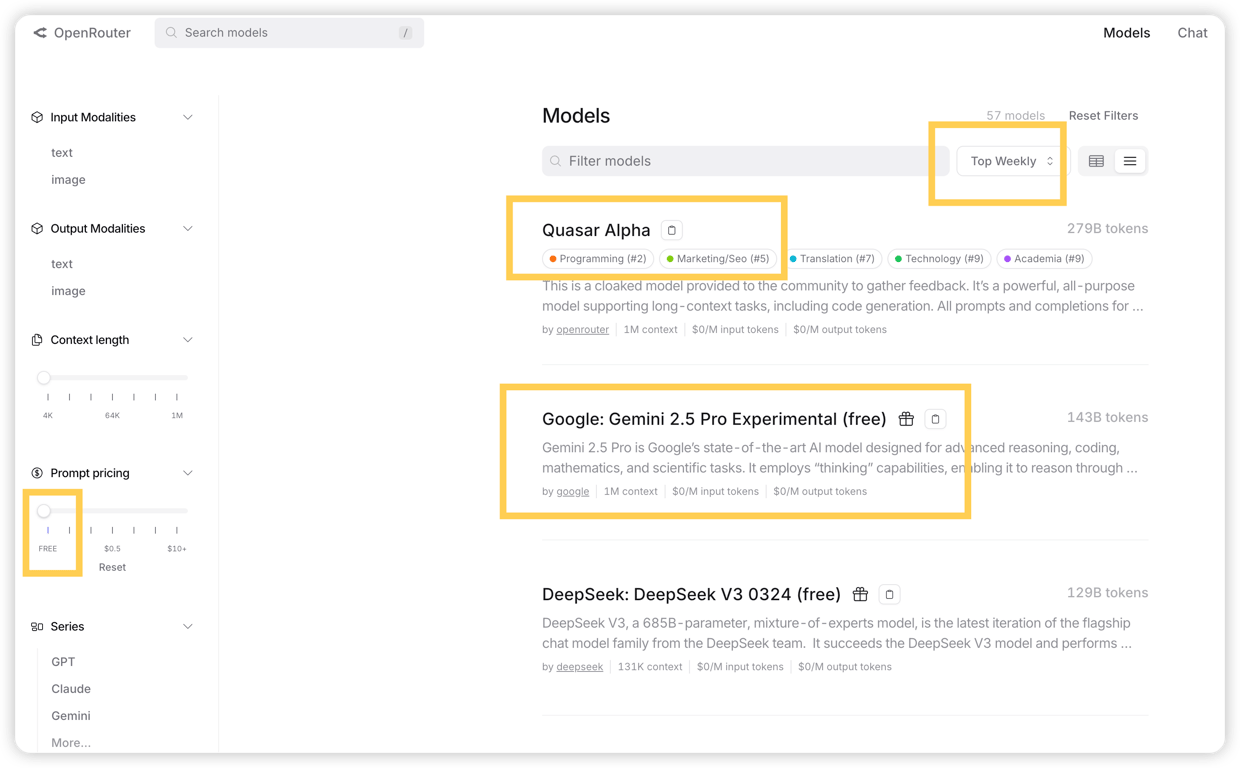Click the 279B tokens count
This screenshot has height=768, width=1240.
(x=1107, y=229)
